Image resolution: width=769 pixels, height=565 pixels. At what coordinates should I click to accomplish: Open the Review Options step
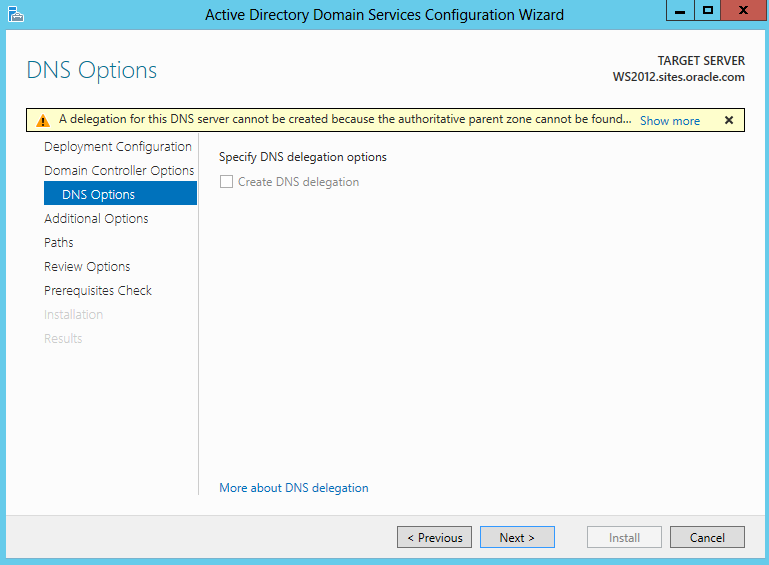(87, 267)
